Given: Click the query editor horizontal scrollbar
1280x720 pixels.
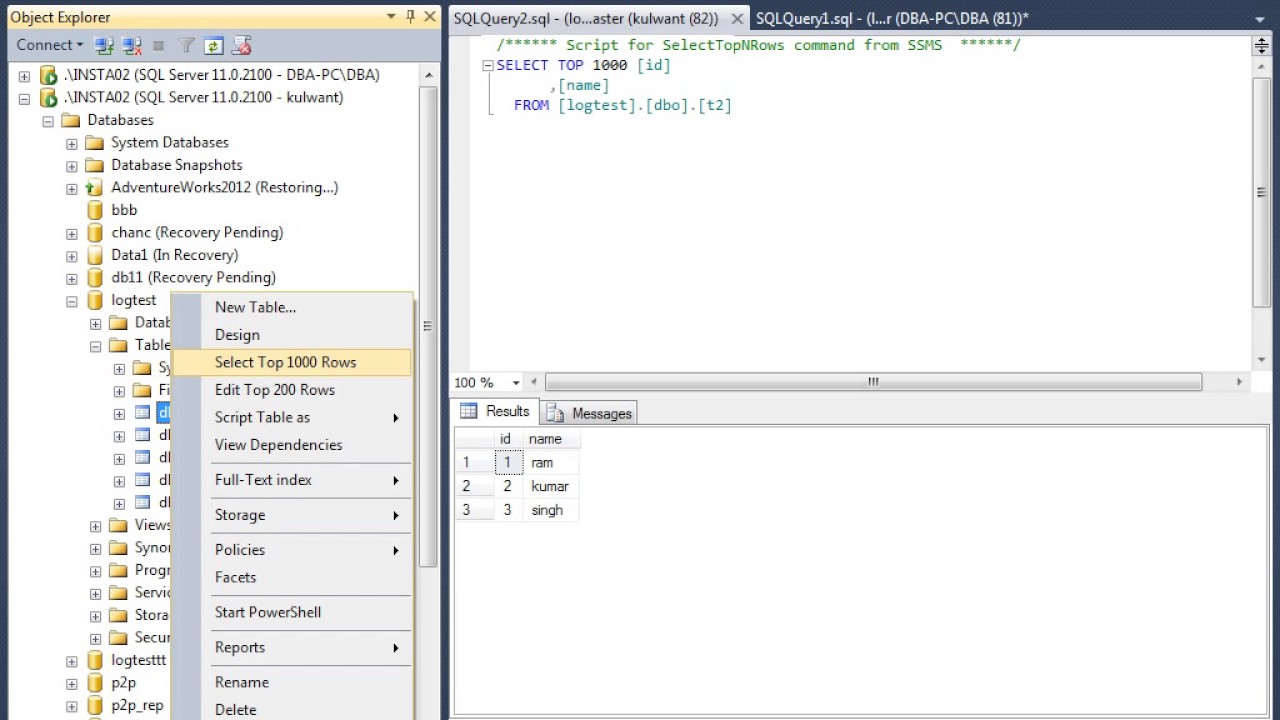Looking at the screenshot, I should tap(873, 382).
